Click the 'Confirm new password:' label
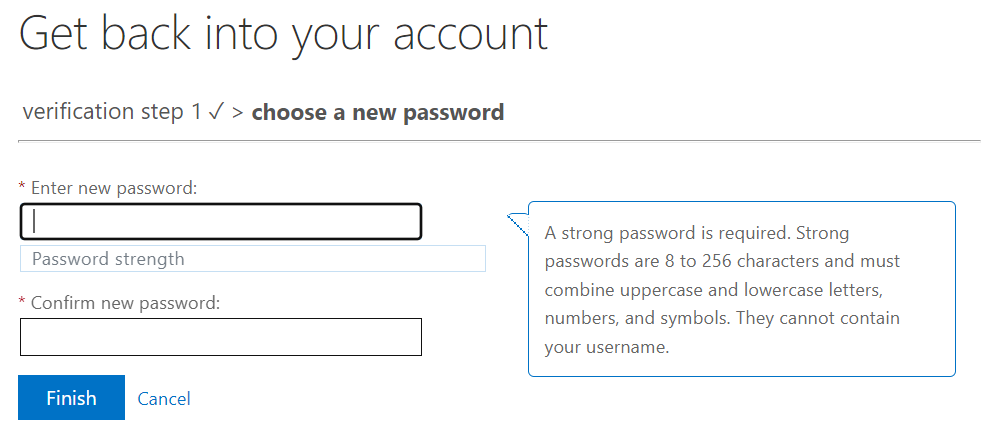This screenshot has width=993, height=439. coord(125,303)
